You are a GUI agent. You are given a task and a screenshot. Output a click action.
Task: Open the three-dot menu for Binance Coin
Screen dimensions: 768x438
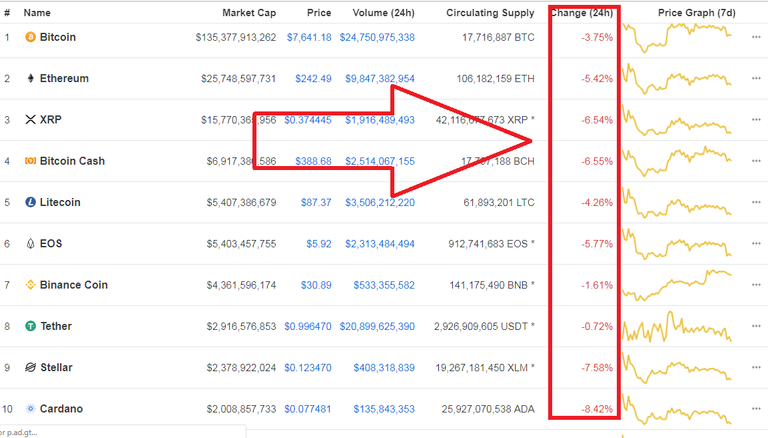click(756, 285)
